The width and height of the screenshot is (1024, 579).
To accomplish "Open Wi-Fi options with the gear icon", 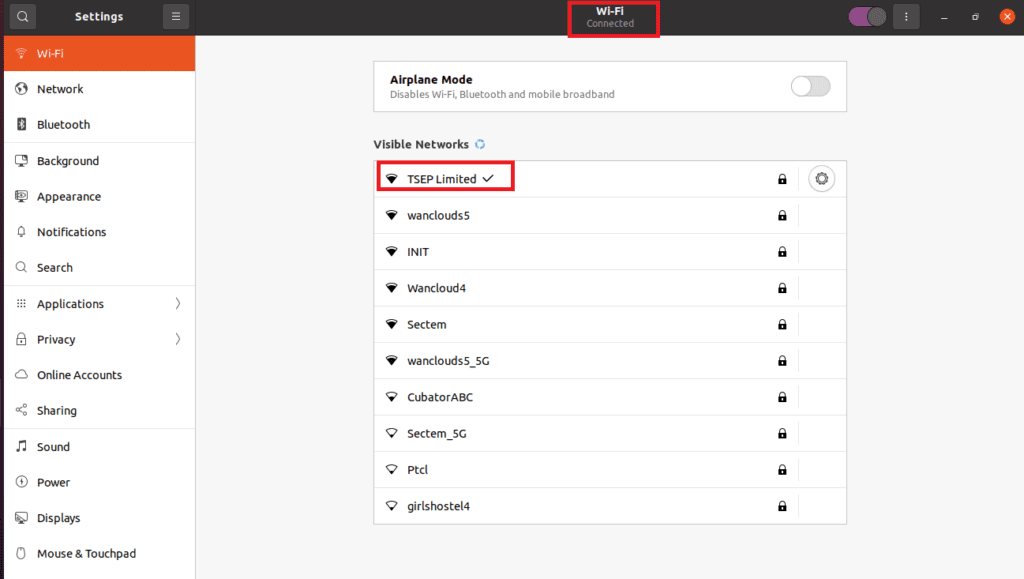I will click(821, 178).
